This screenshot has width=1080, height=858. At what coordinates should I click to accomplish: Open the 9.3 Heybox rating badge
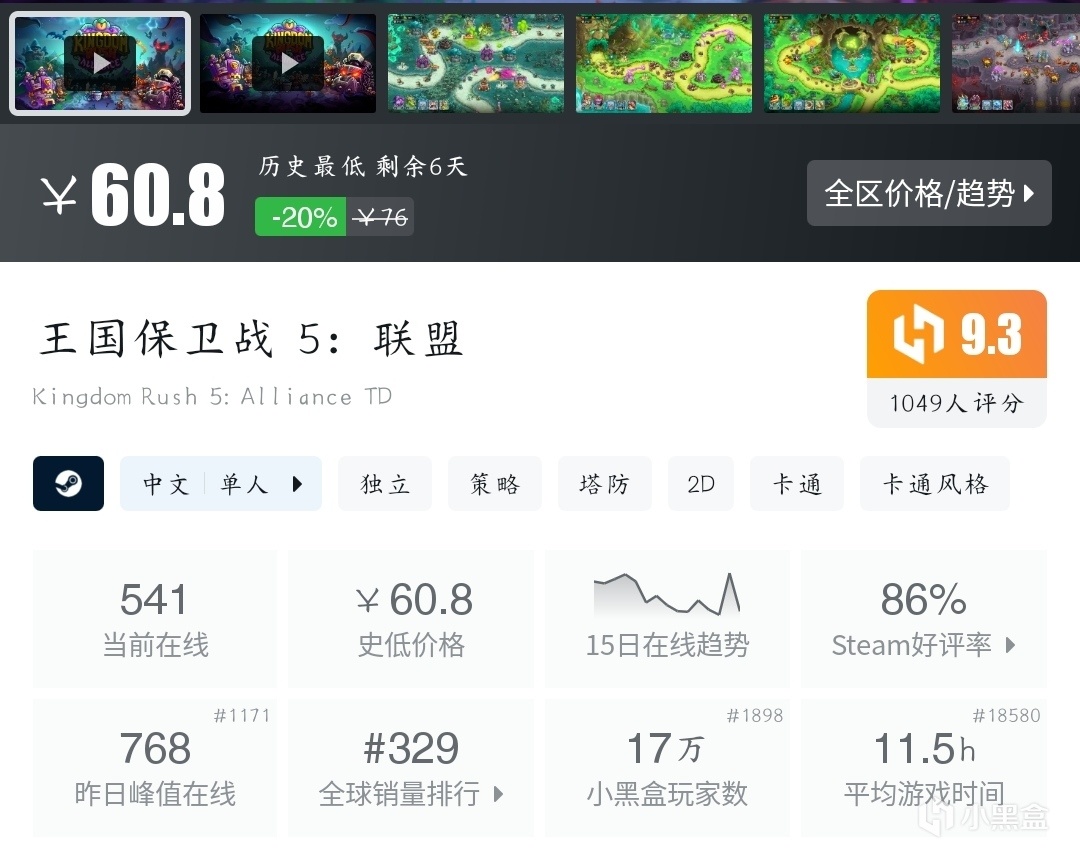(x=957, y=359)
